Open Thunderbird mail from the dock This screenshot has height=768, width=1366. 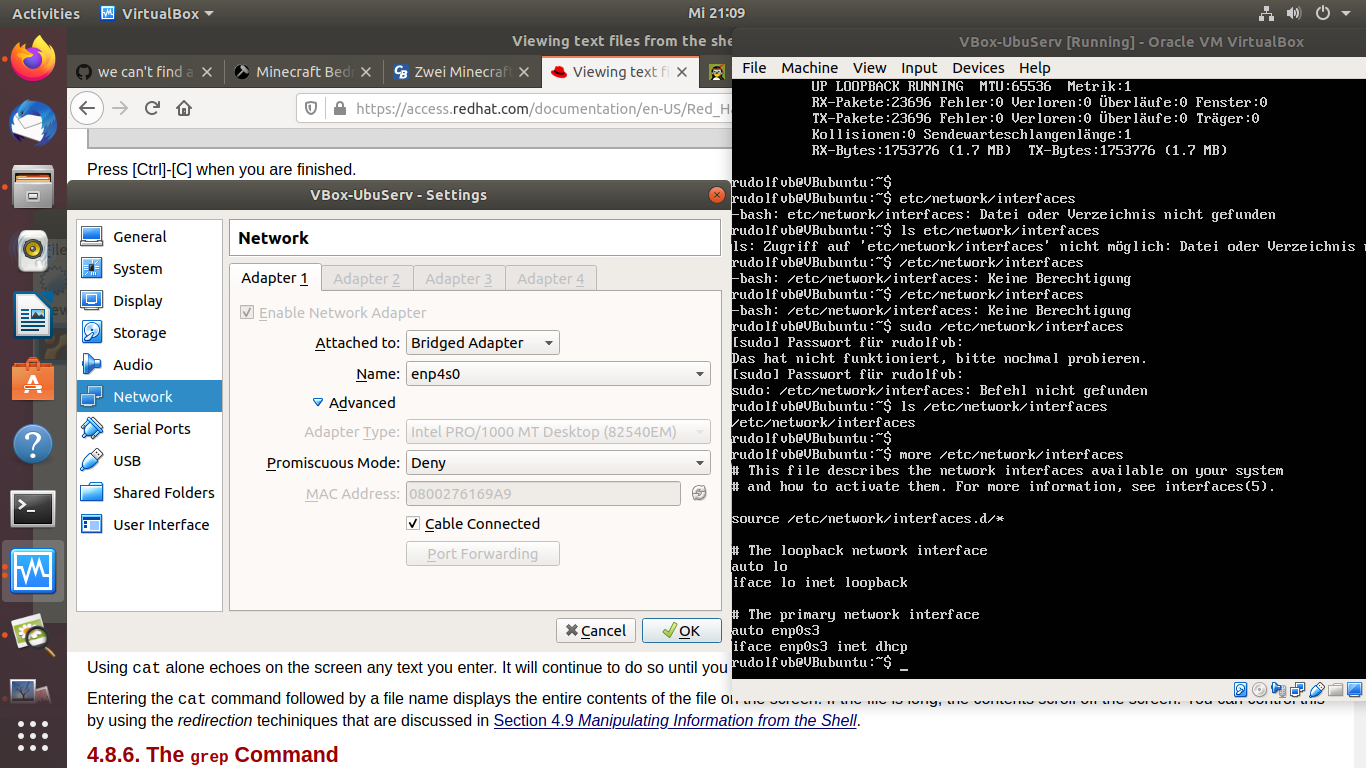[x=33, y=123]
